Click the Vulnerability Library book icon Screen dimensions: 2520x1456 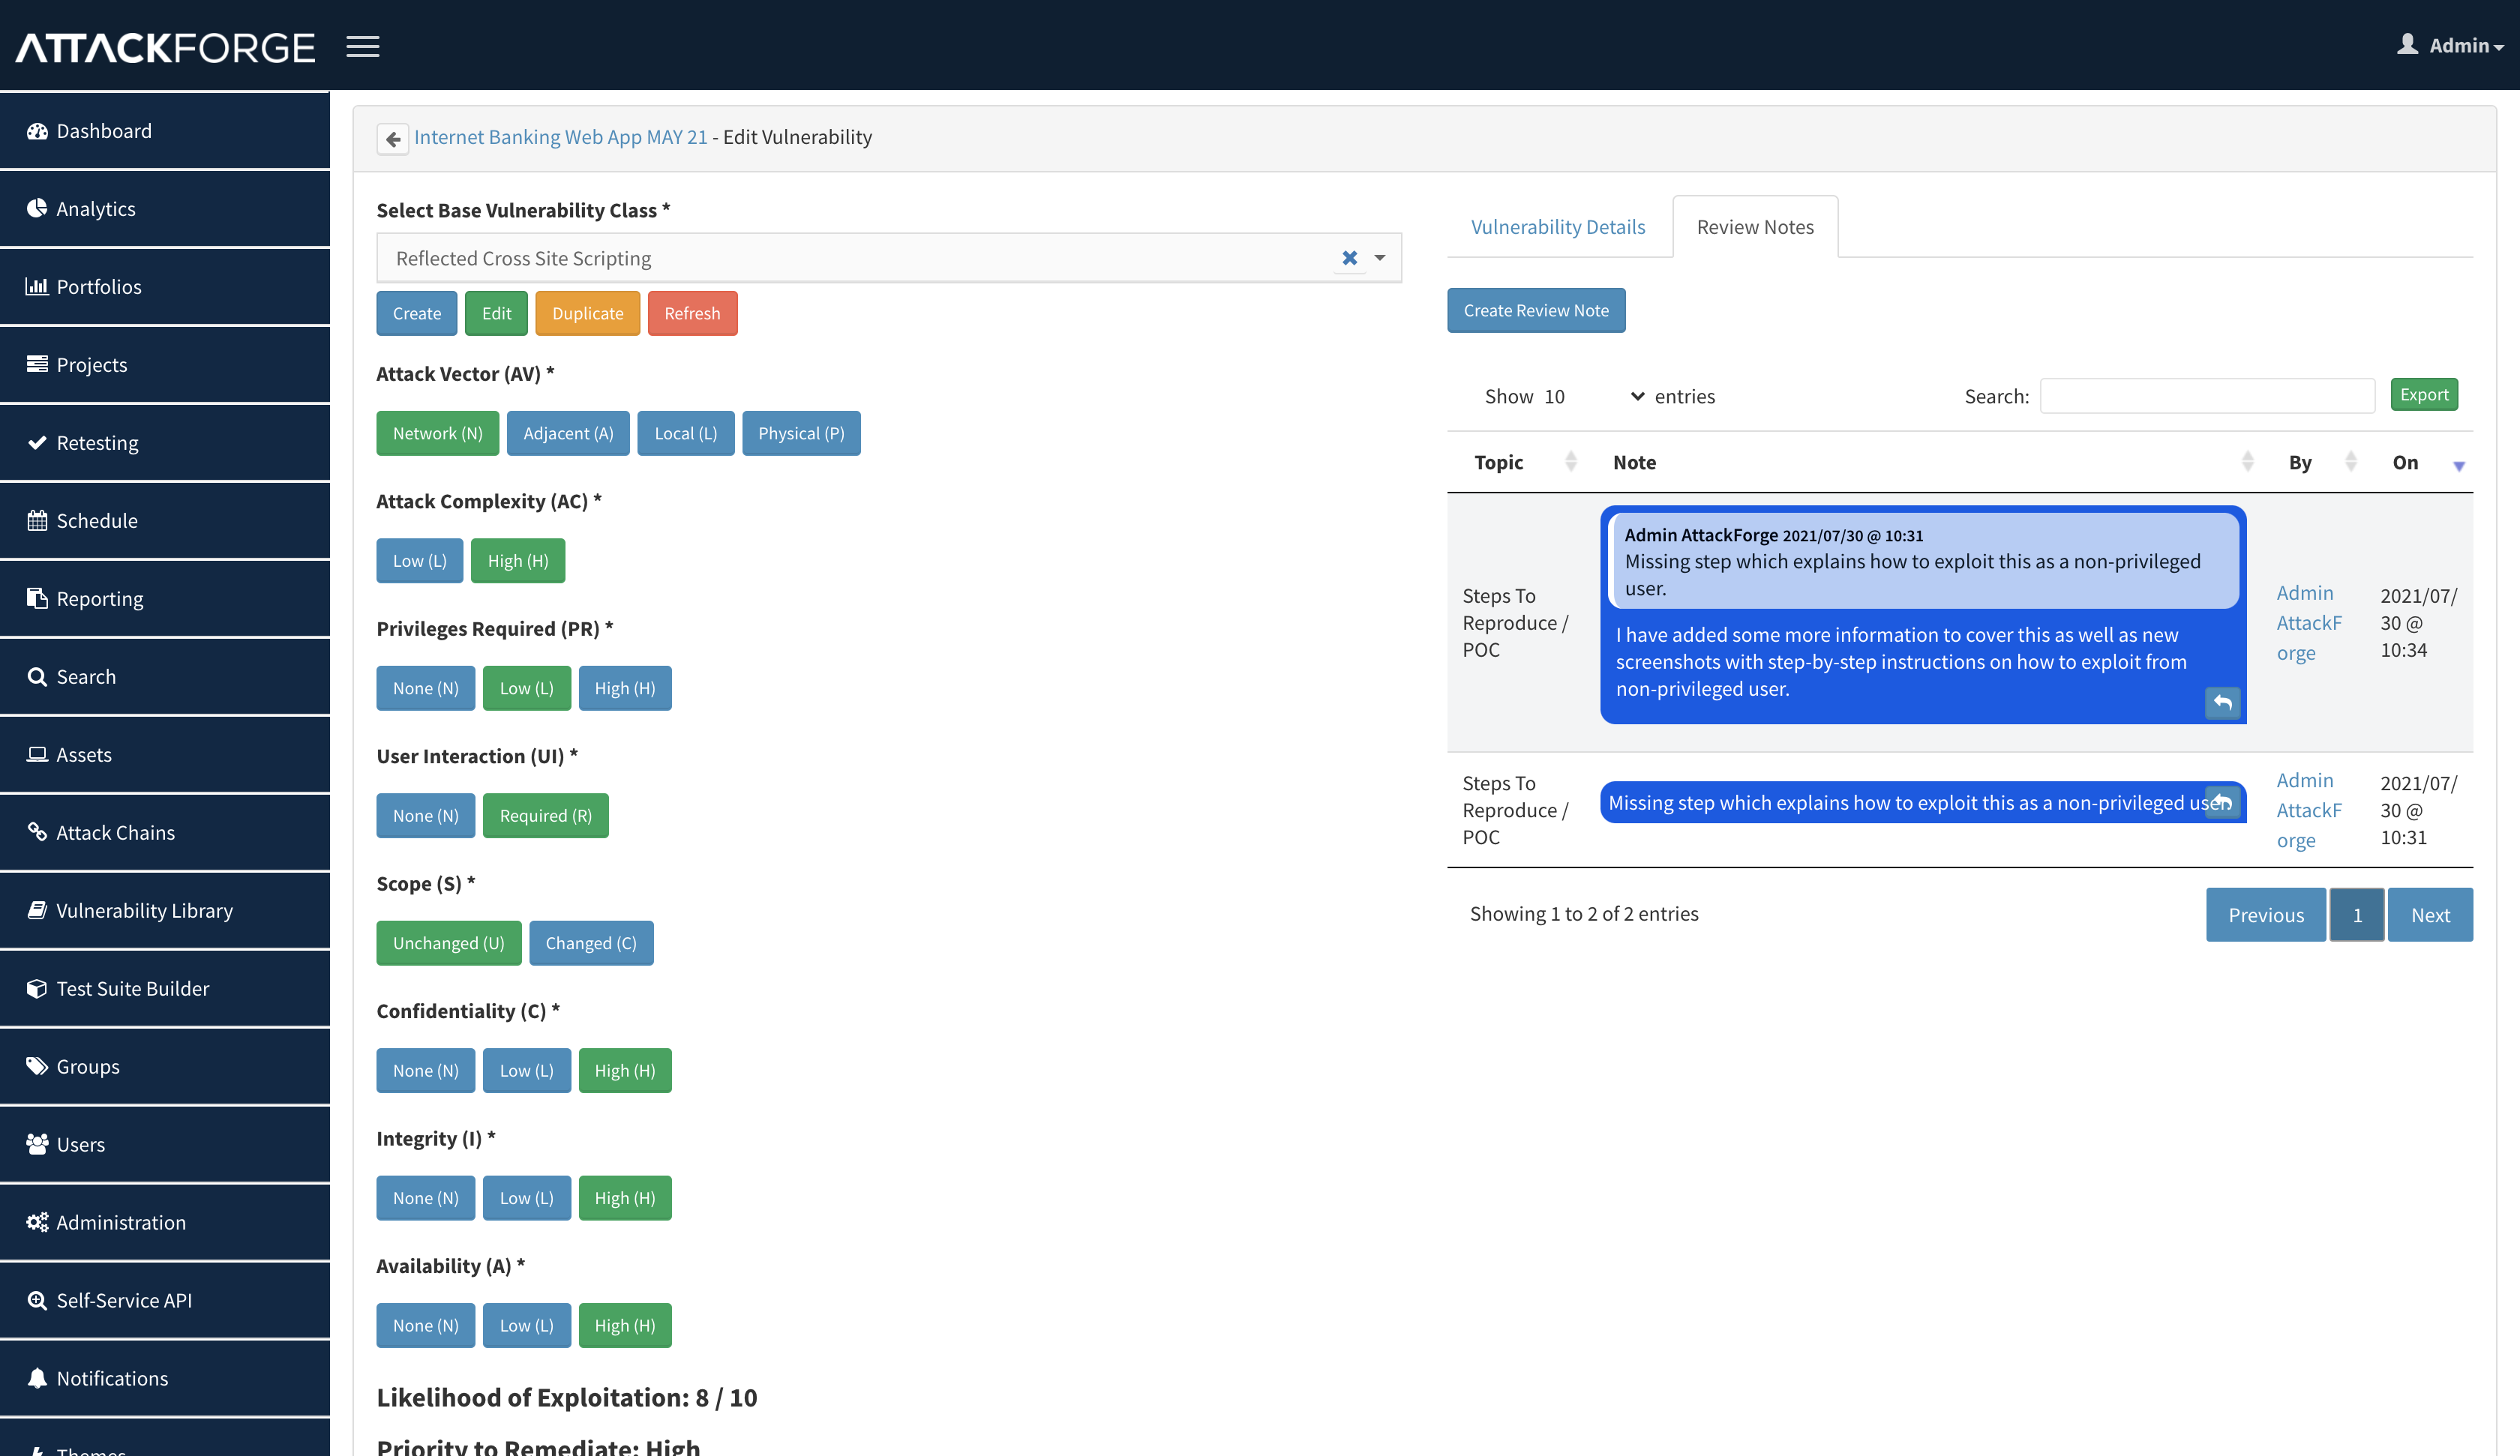pos(37,910)
